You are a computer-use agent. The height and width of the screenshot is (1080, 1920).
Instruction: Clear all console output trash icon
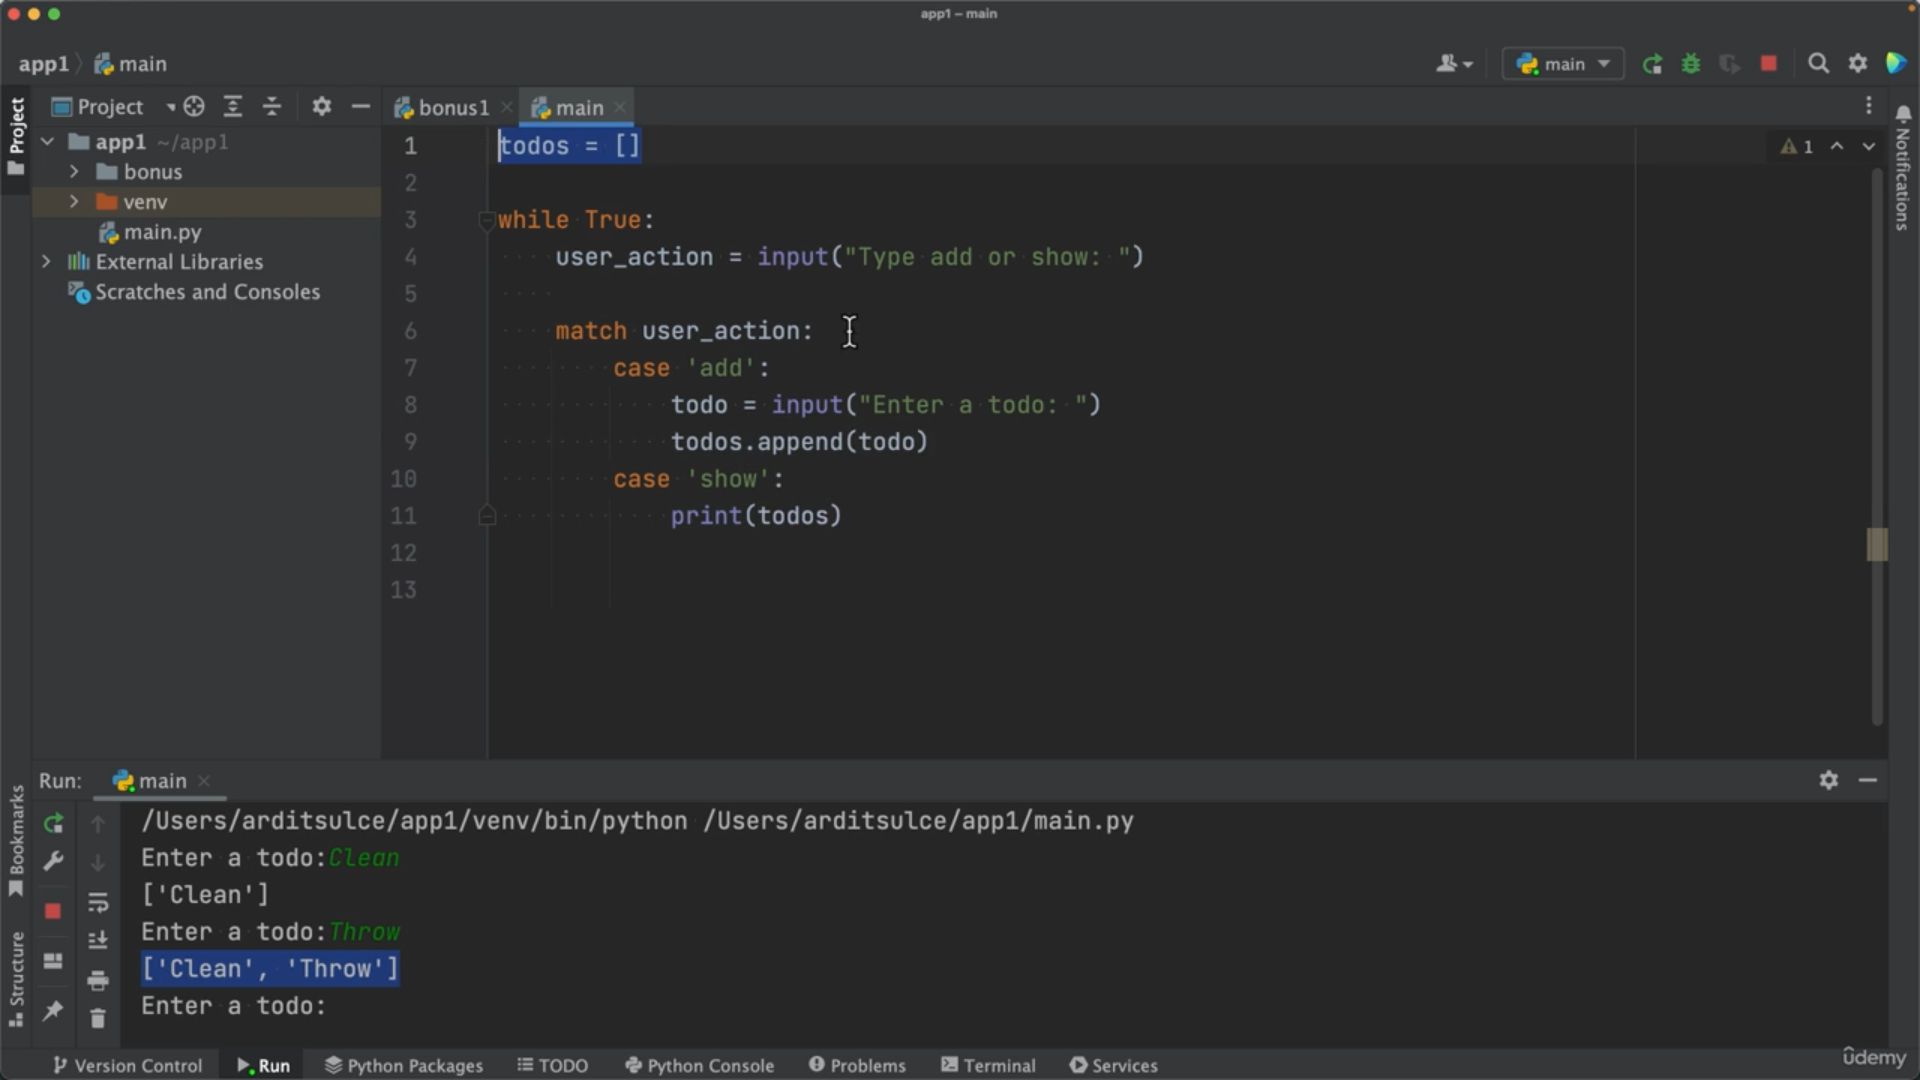click(98, 1019)
